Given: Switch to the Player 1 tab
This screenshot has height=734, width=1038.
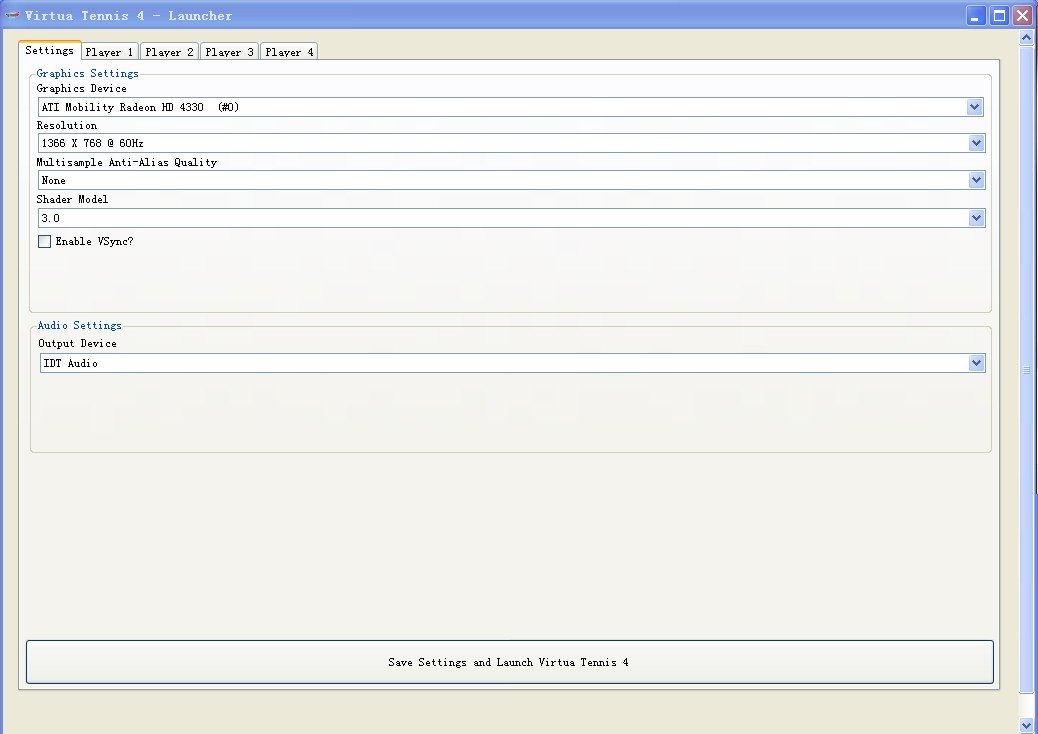Looking at the screenshot, I should coord(109,52).
